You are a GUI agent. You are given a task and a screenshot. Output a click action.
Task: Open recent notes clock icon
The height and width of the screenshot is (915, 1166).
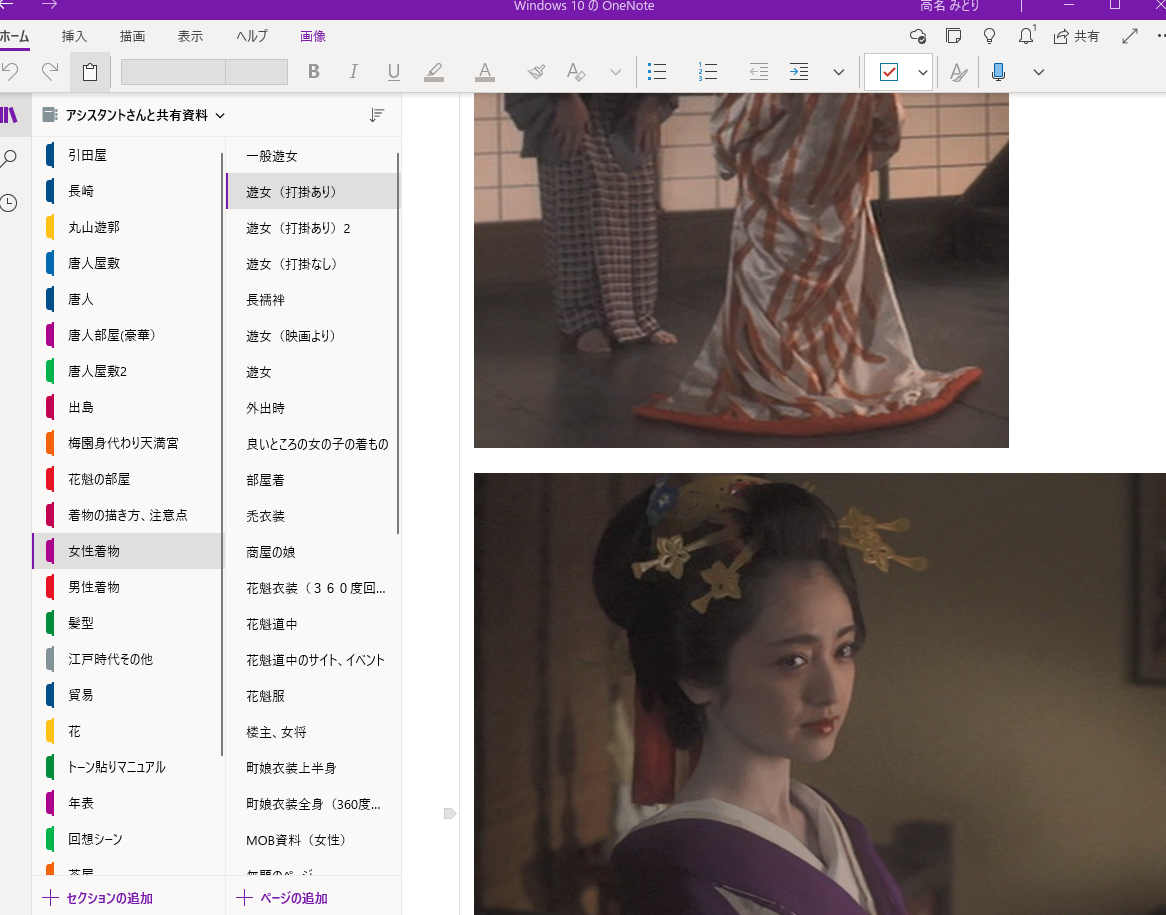point(9,203)
